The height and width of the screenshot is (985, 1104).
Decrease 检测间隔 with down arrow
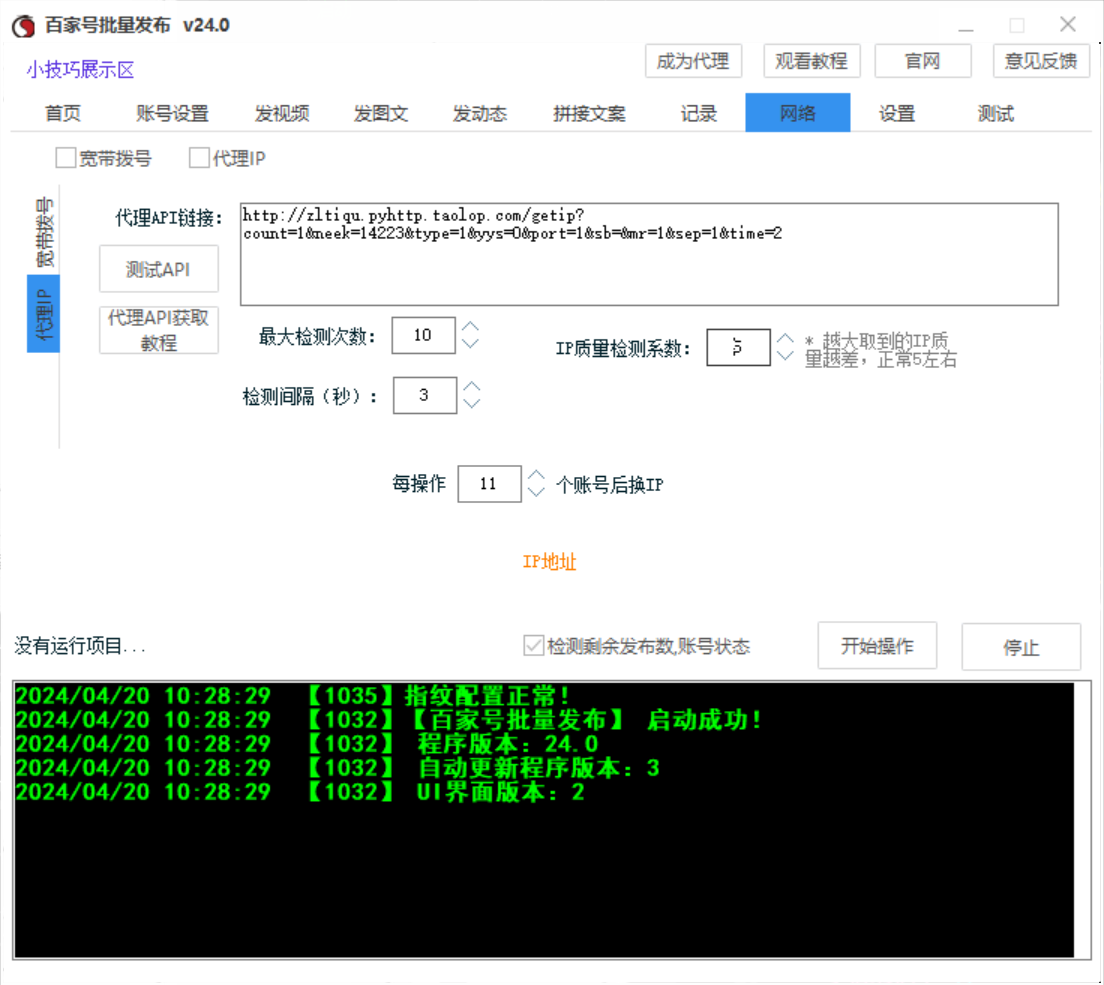[472, 403]
